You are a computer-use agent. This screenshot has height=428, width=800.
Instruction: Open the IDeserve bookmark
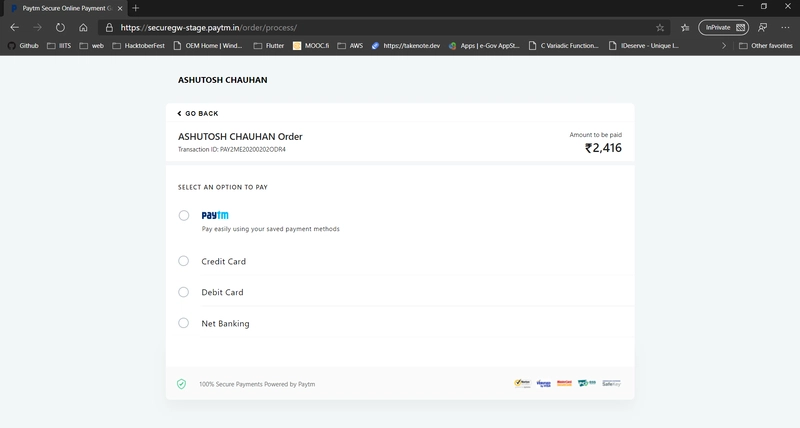coord(644,45)
